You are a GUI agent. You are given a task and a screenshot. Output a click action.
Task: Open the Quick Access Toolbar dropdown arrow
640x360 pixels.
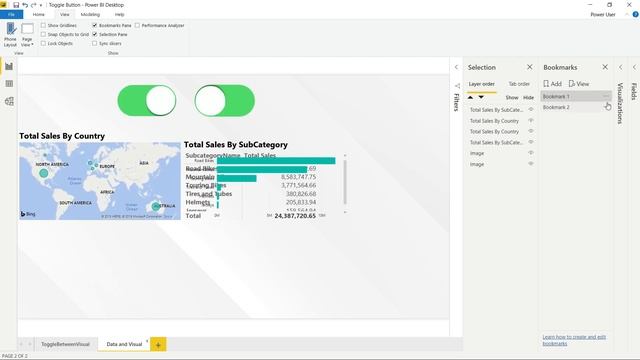[x=41, y=5]
